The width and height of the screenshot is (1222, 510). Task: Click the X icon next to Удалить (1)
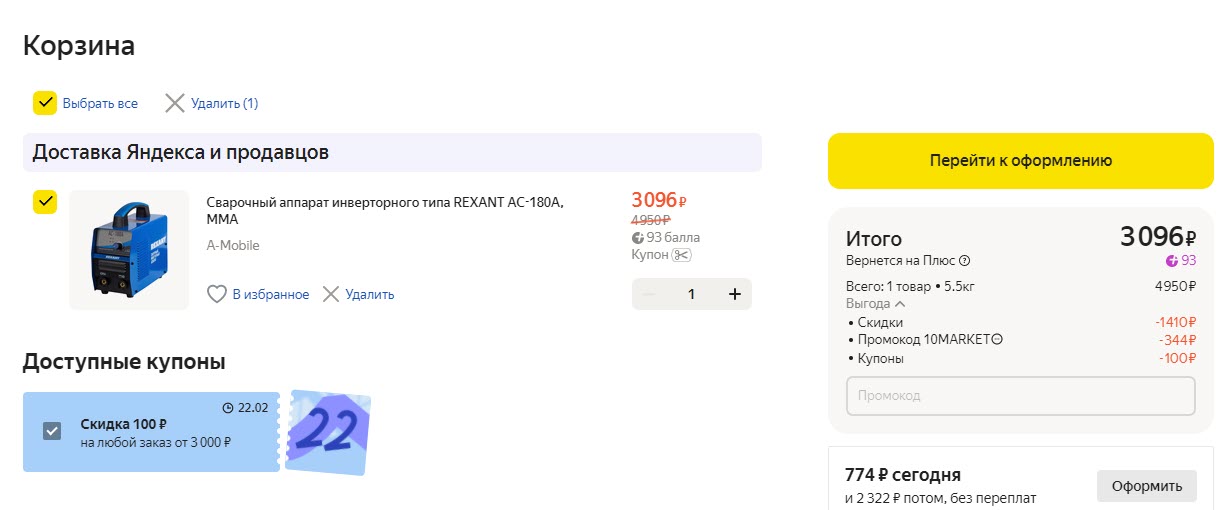click(x=175, y=103)
